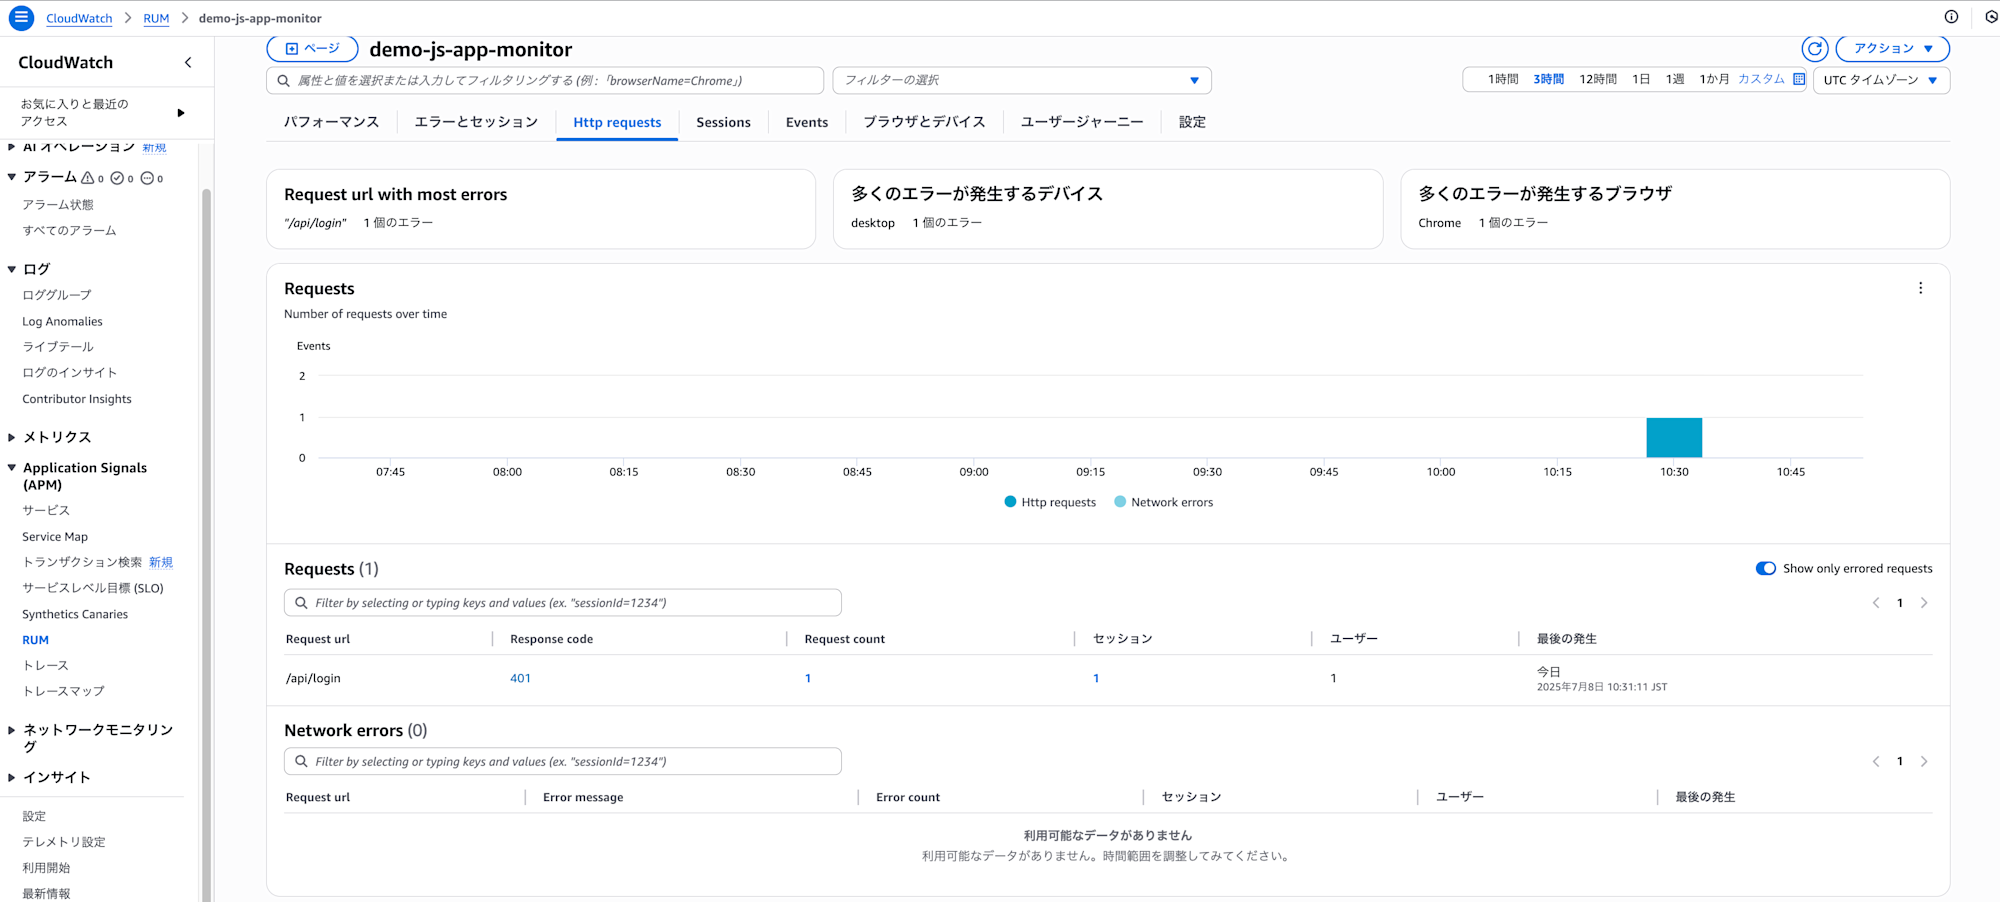
Task: Expand ネットワークモニタリング sidebar section
Action: (12, 730)
